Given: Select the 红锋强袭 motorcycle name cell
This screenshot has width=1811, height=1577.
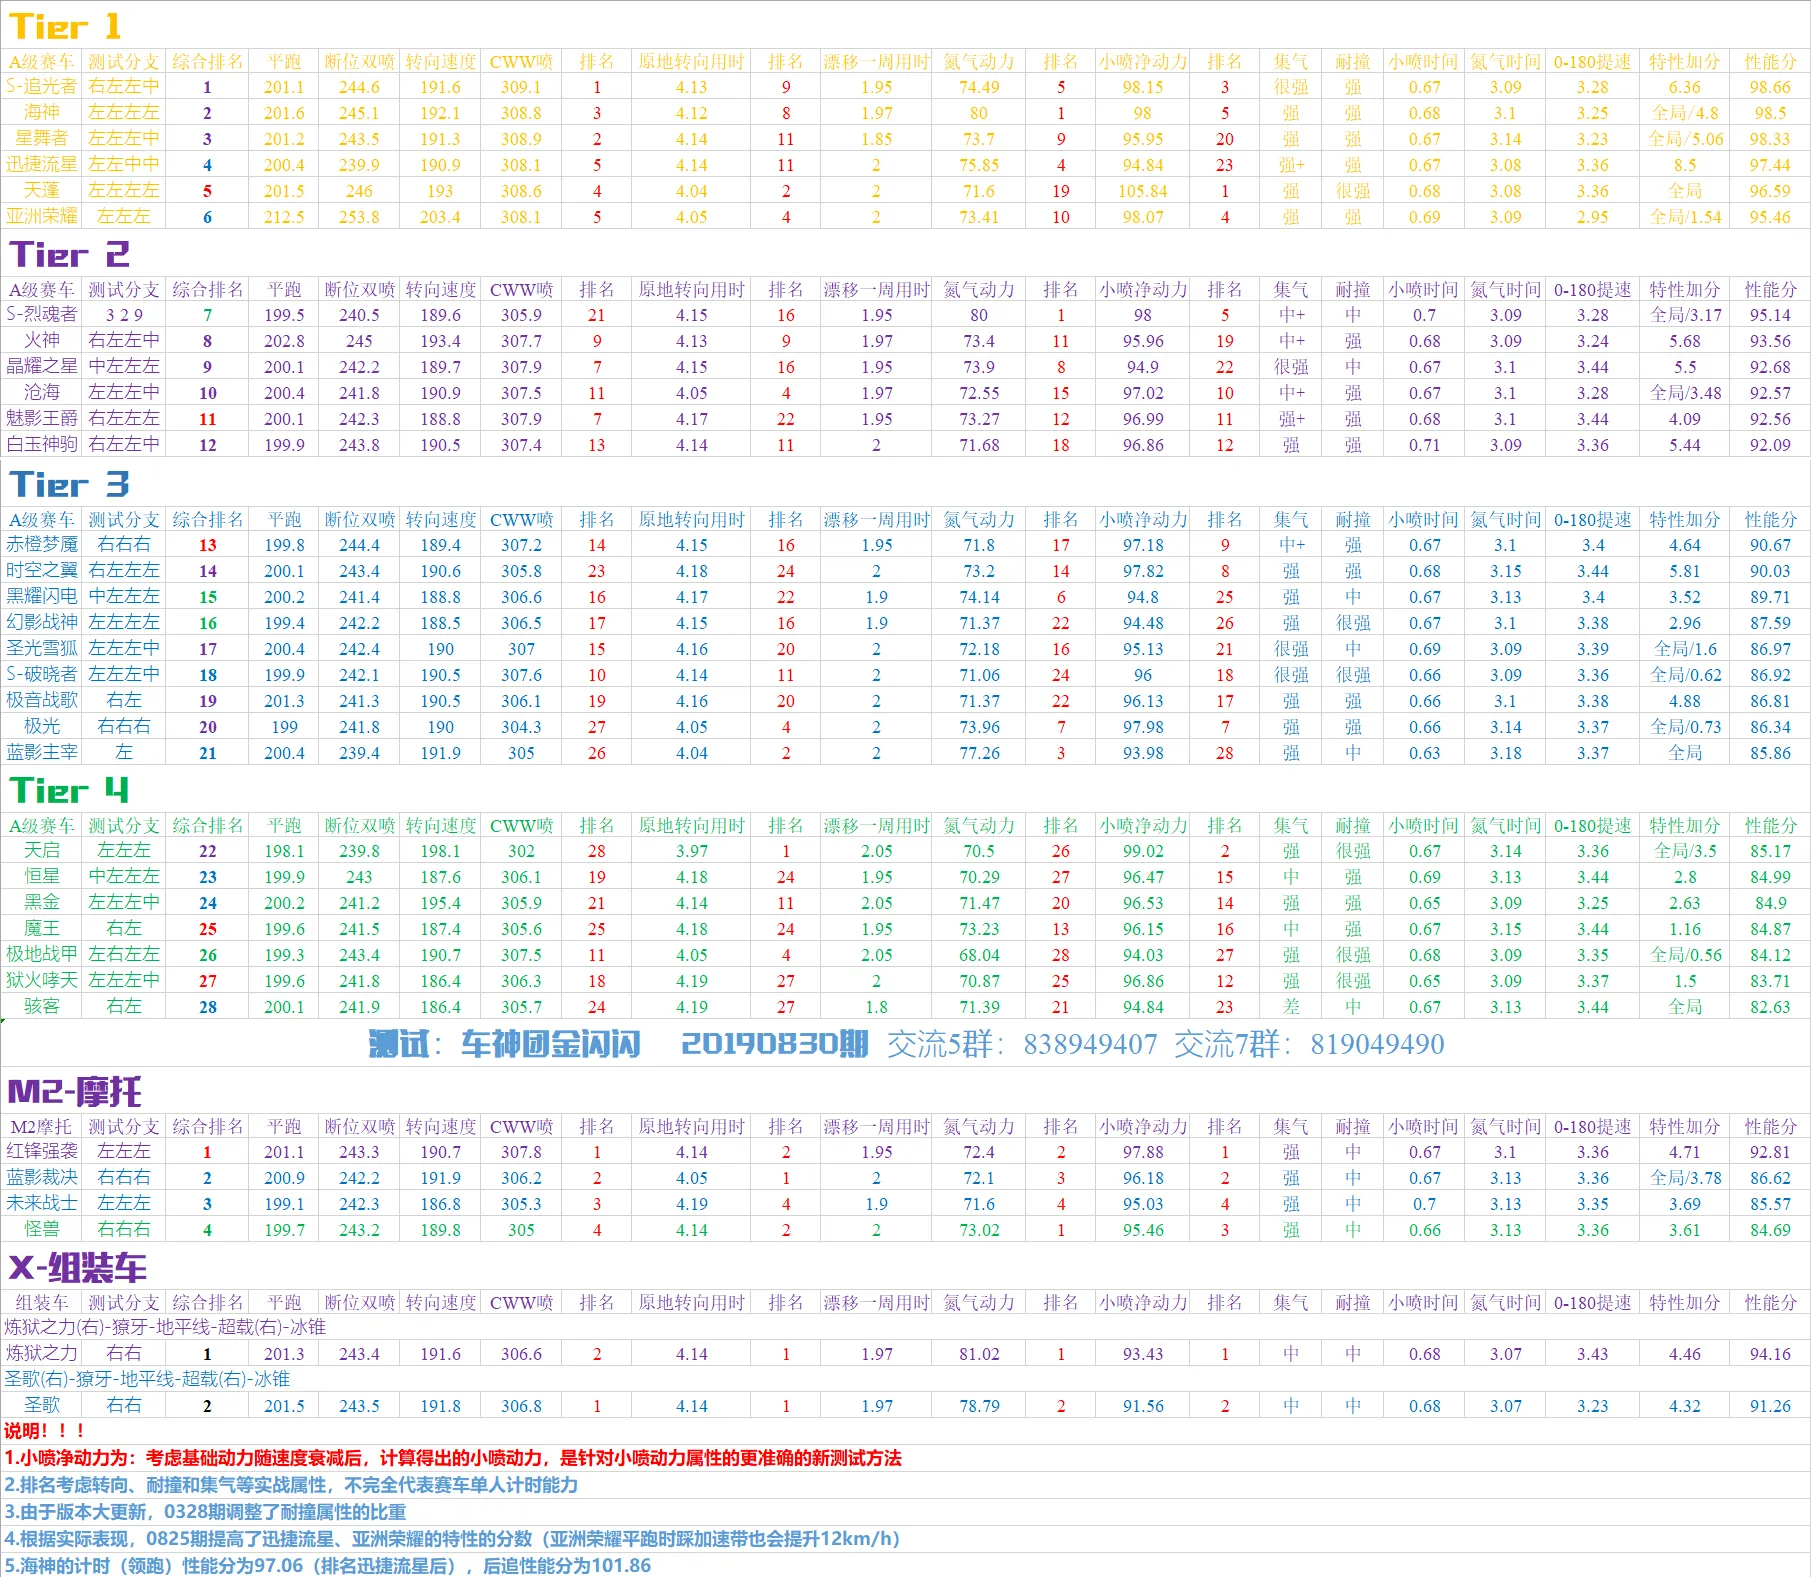Looking at the screenshot, I should [x=42, y=1152].
